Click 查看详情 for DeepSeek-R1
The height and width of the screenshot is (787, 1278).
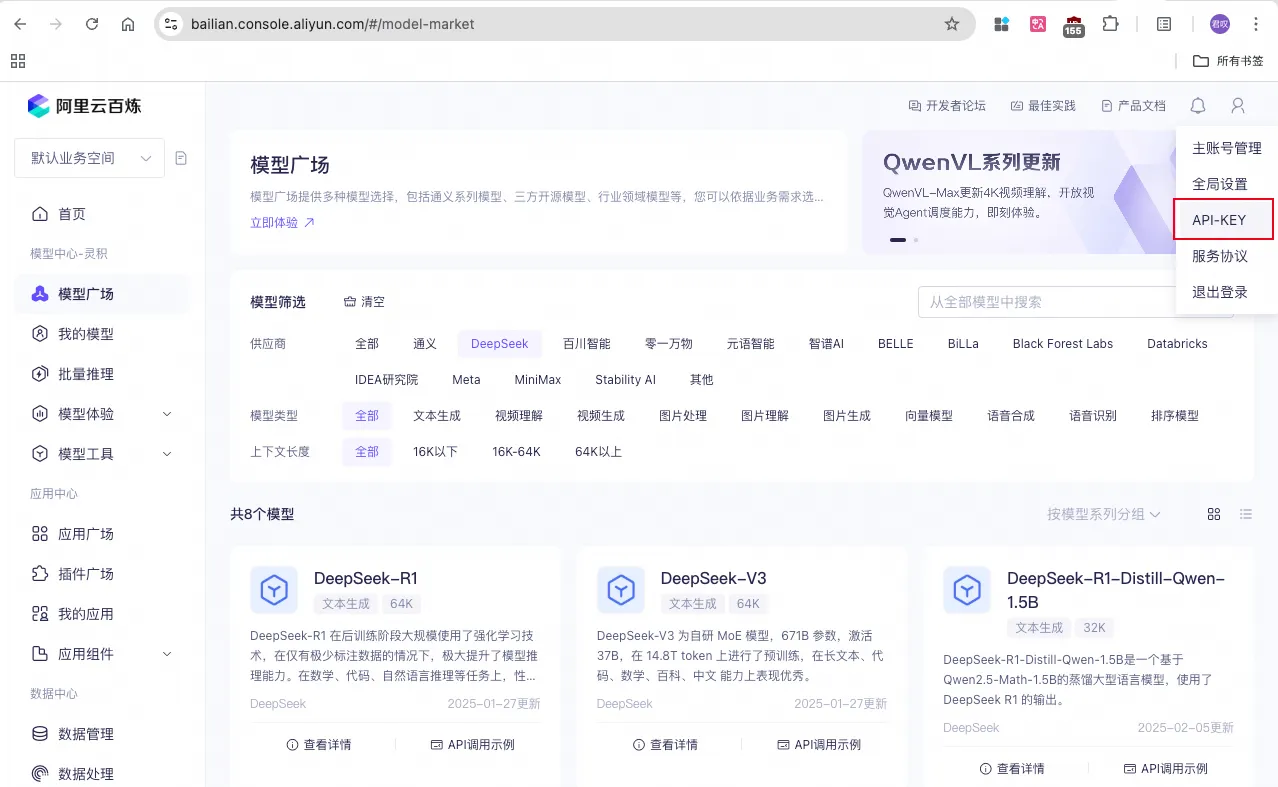tap(319, 744)
